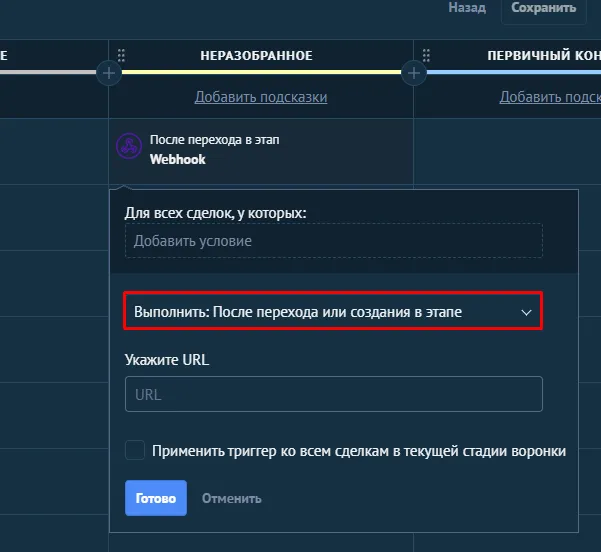Image resolution: width=601 pixels, height=552 pixels.
Task: Click Сохранить at the top
Action: coord(544,8)
